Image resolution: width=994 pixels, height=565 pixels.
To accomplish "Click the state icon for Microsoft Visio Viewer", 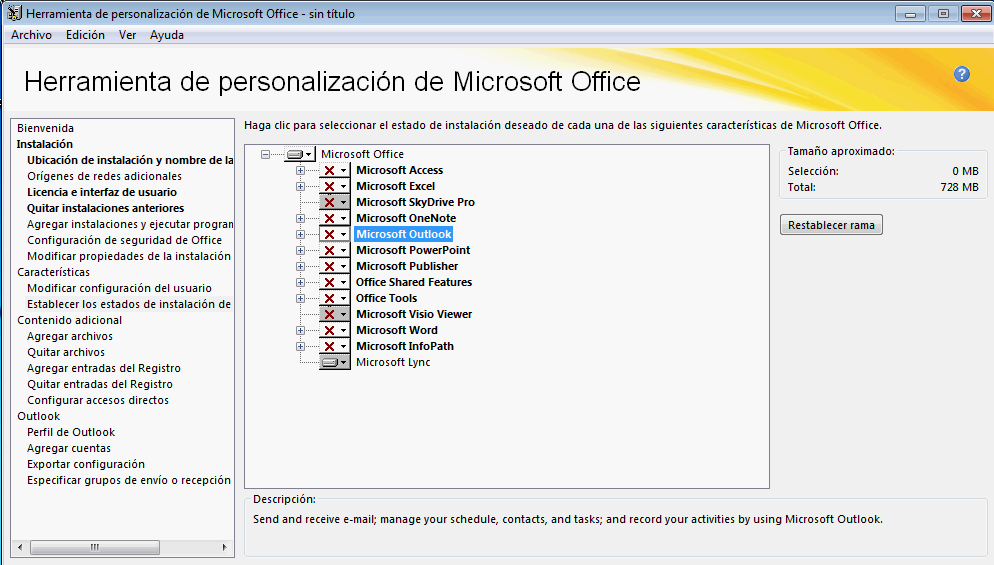I will click(x=329, y=314).
